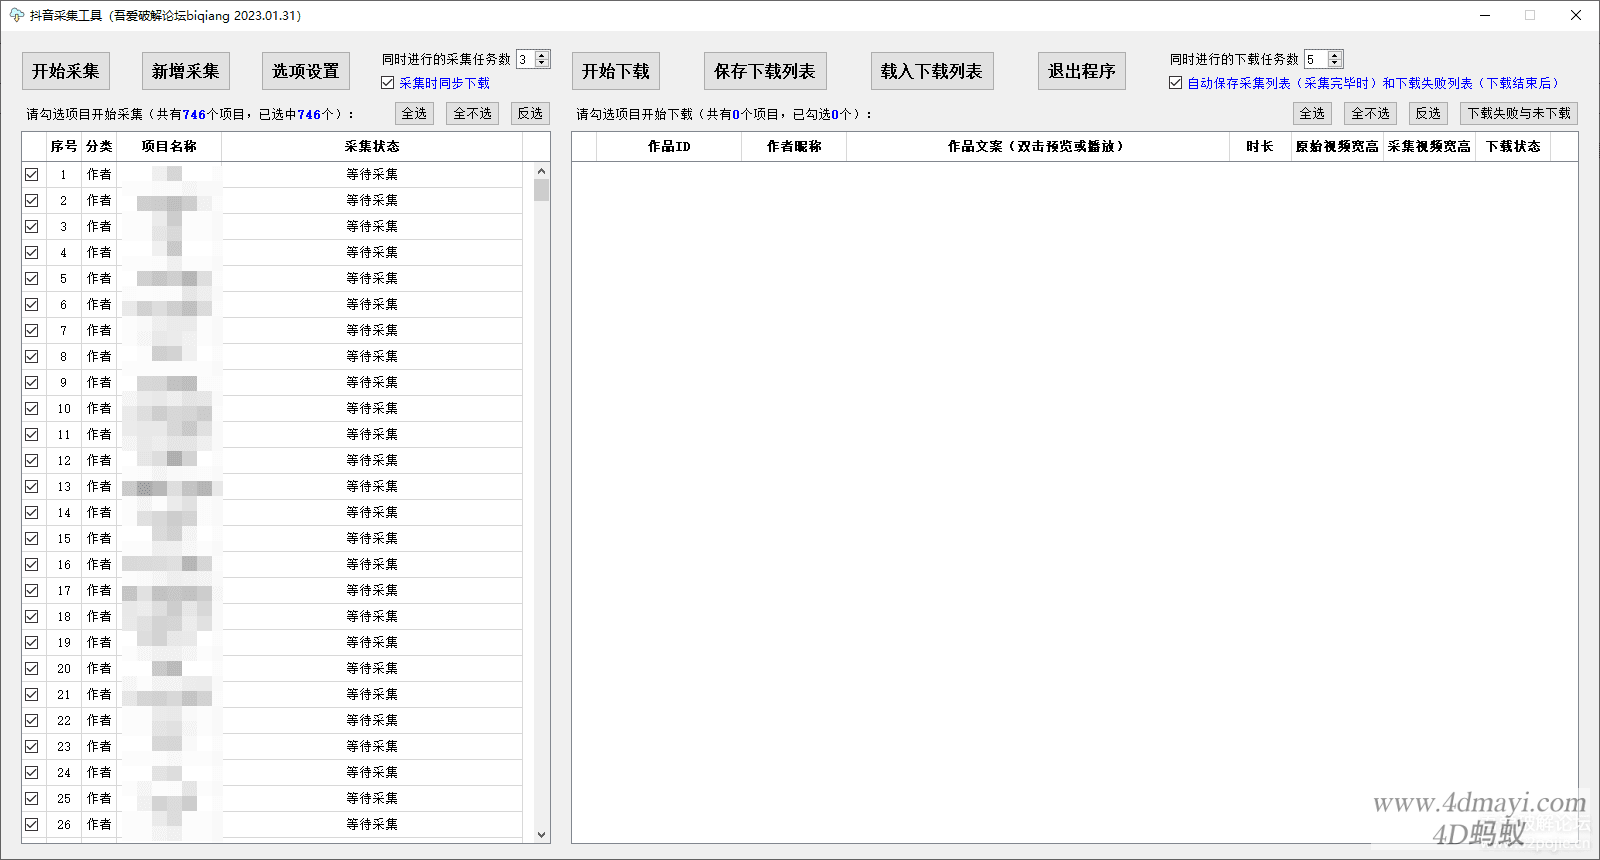The height and width of the screenshot is (860, 1600).
Task: Select all collection items with 全选
Action: [x=414, y=113]
